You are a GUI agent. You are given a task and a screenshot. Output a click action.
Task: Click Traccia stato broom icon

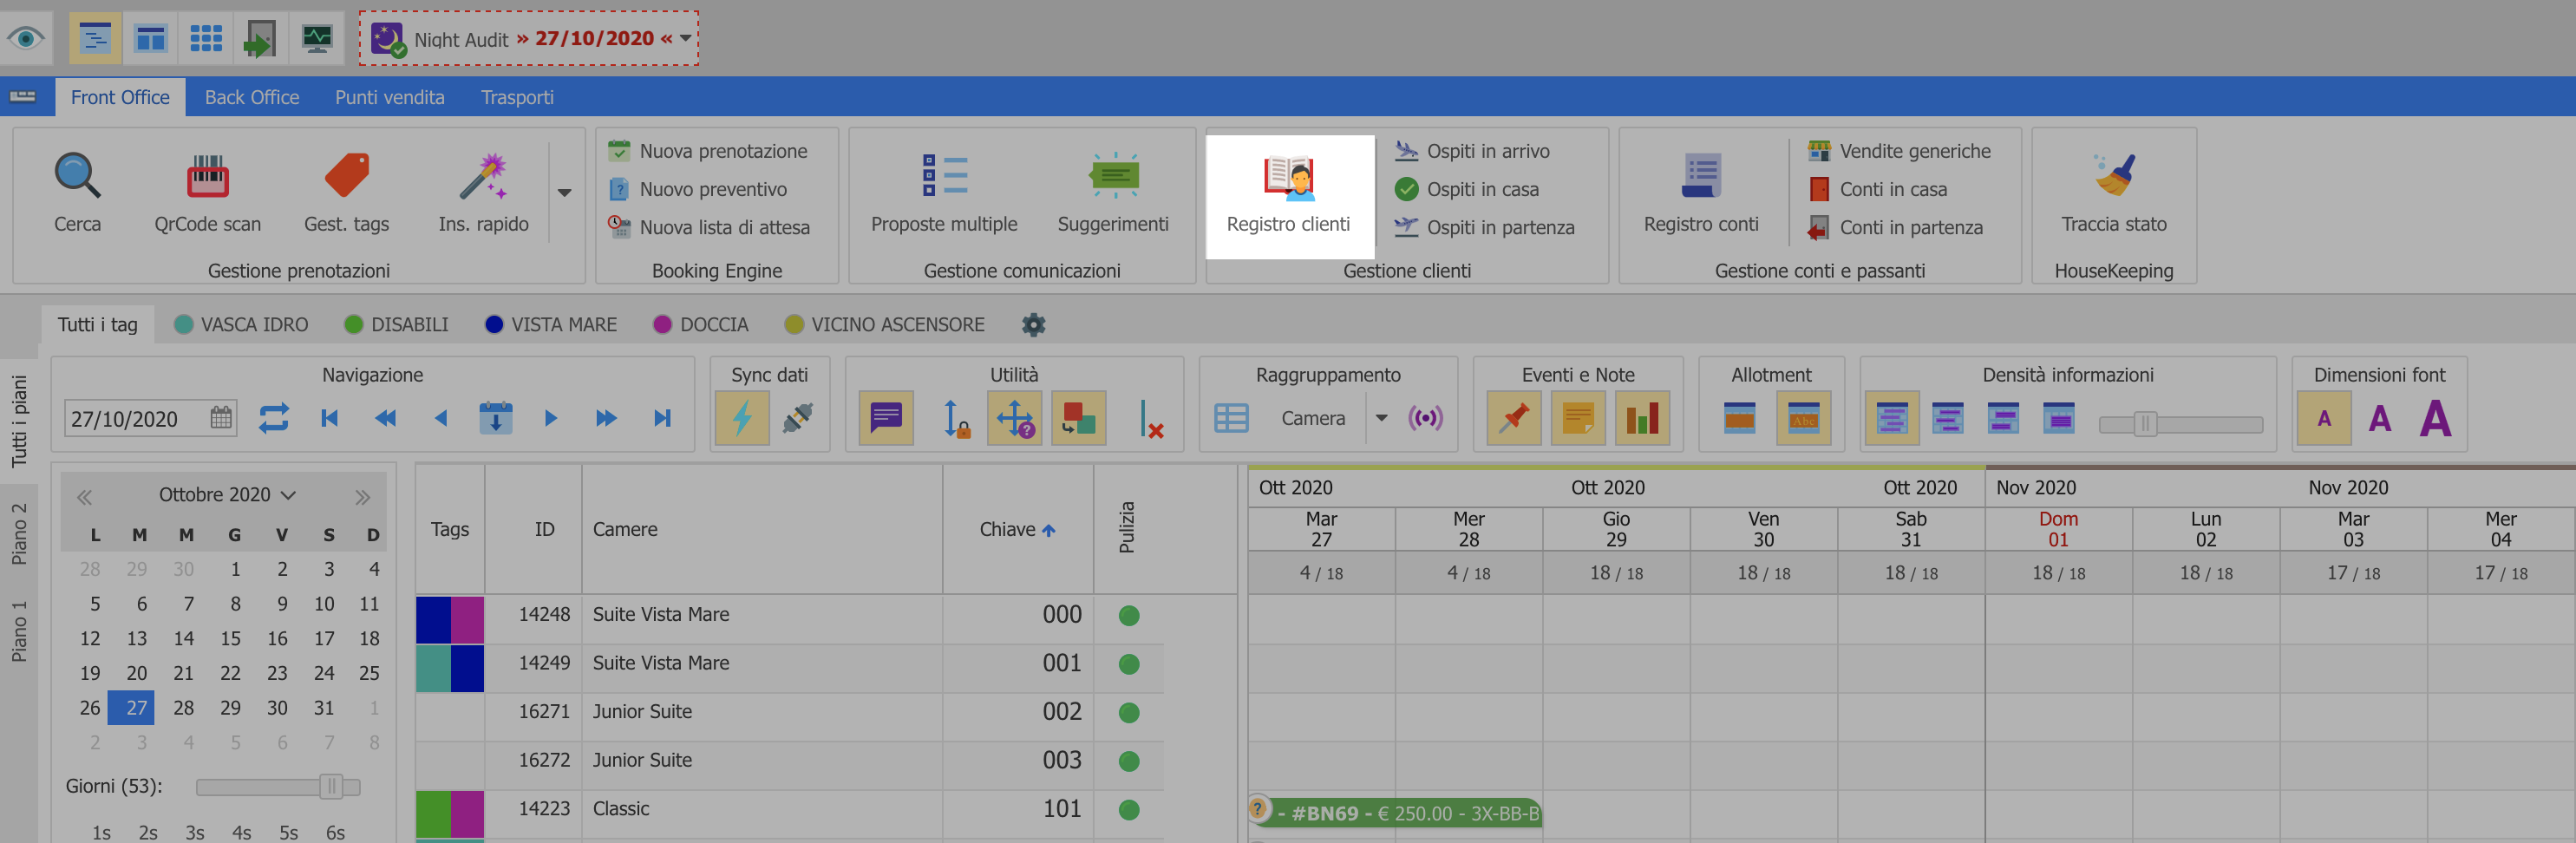pyautogui.click(x=2114, y=174)
